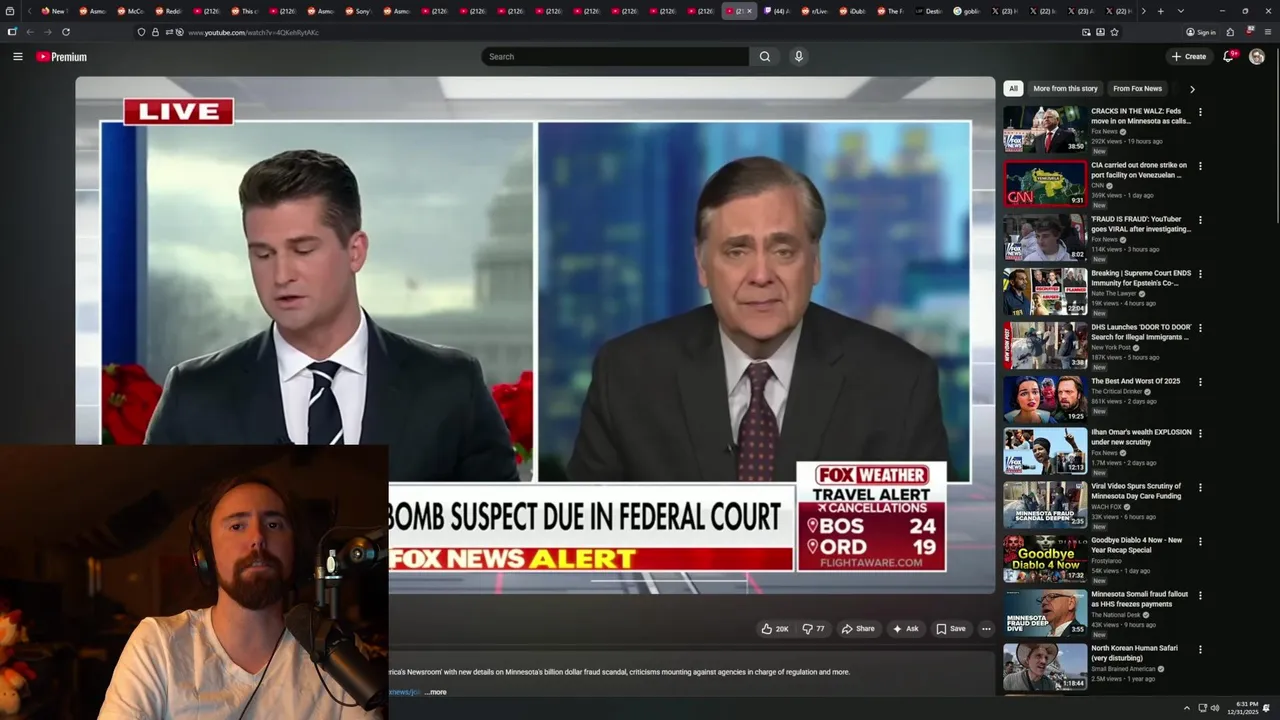Show next filter chips with right arrow
This screenshot has width=1280, height=720.
coord(1191,89)
